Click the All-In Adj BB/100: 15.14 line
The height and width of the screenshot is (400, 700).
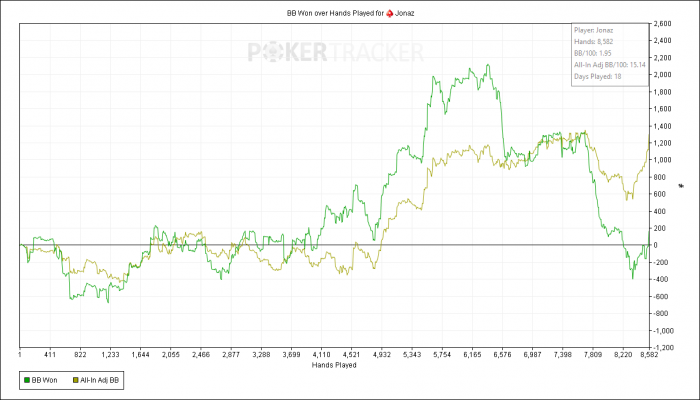[x=610, y=65]
